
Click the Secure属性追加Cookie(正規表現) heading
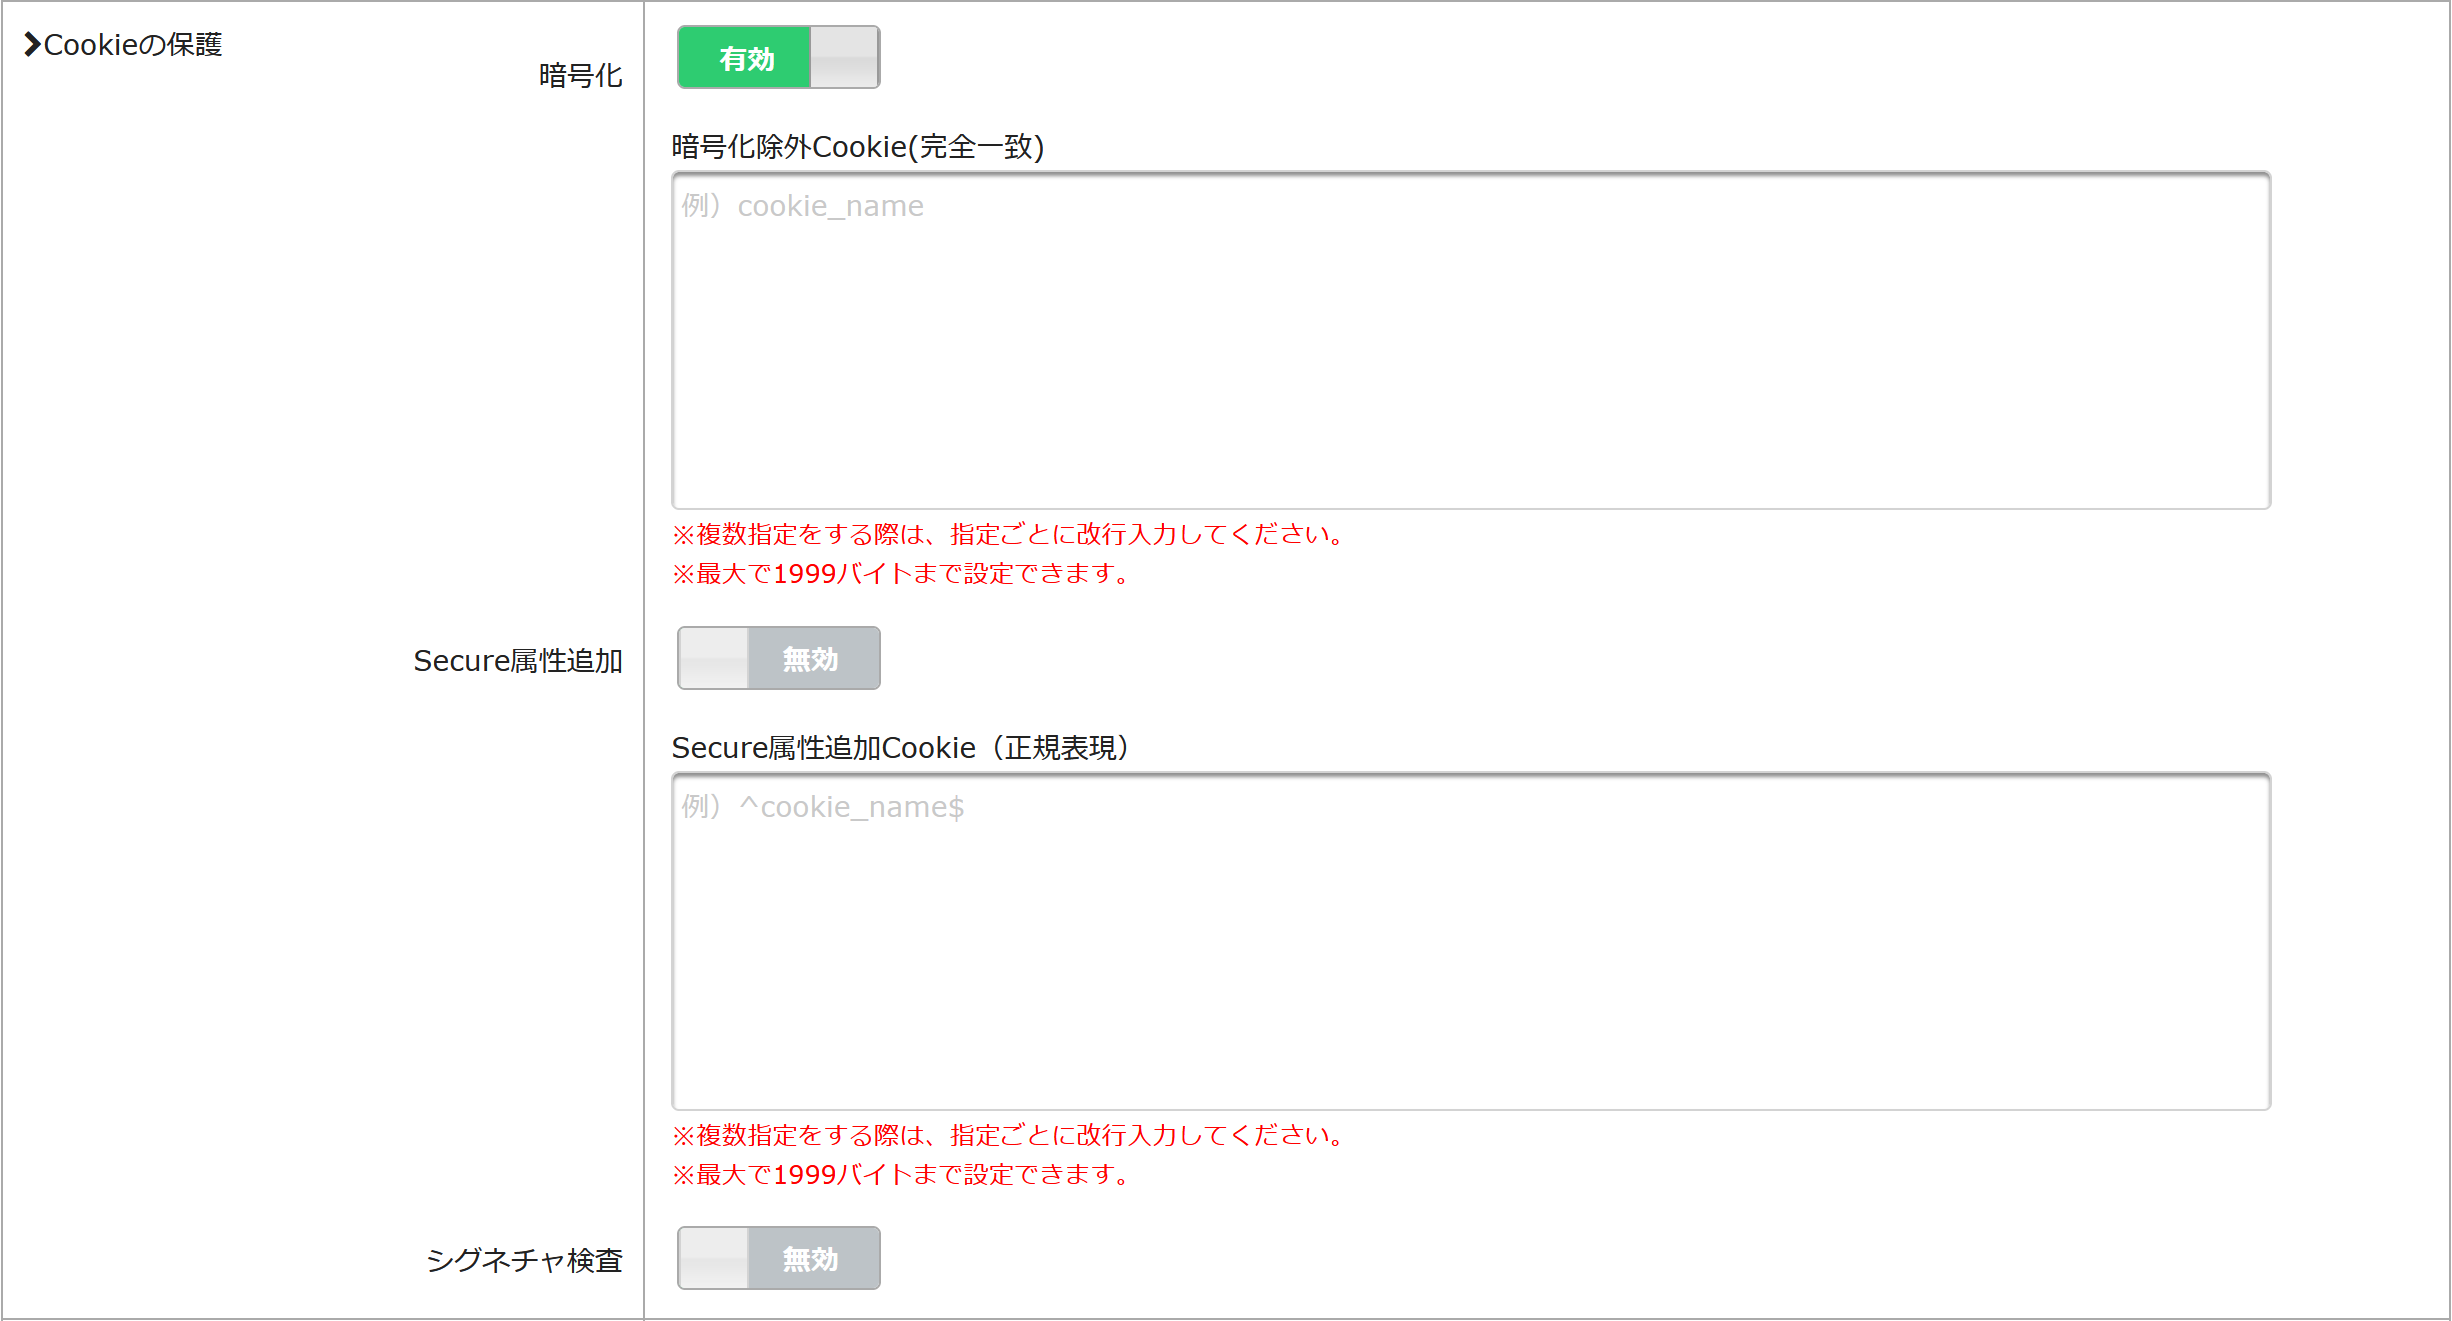coord(900,748)
